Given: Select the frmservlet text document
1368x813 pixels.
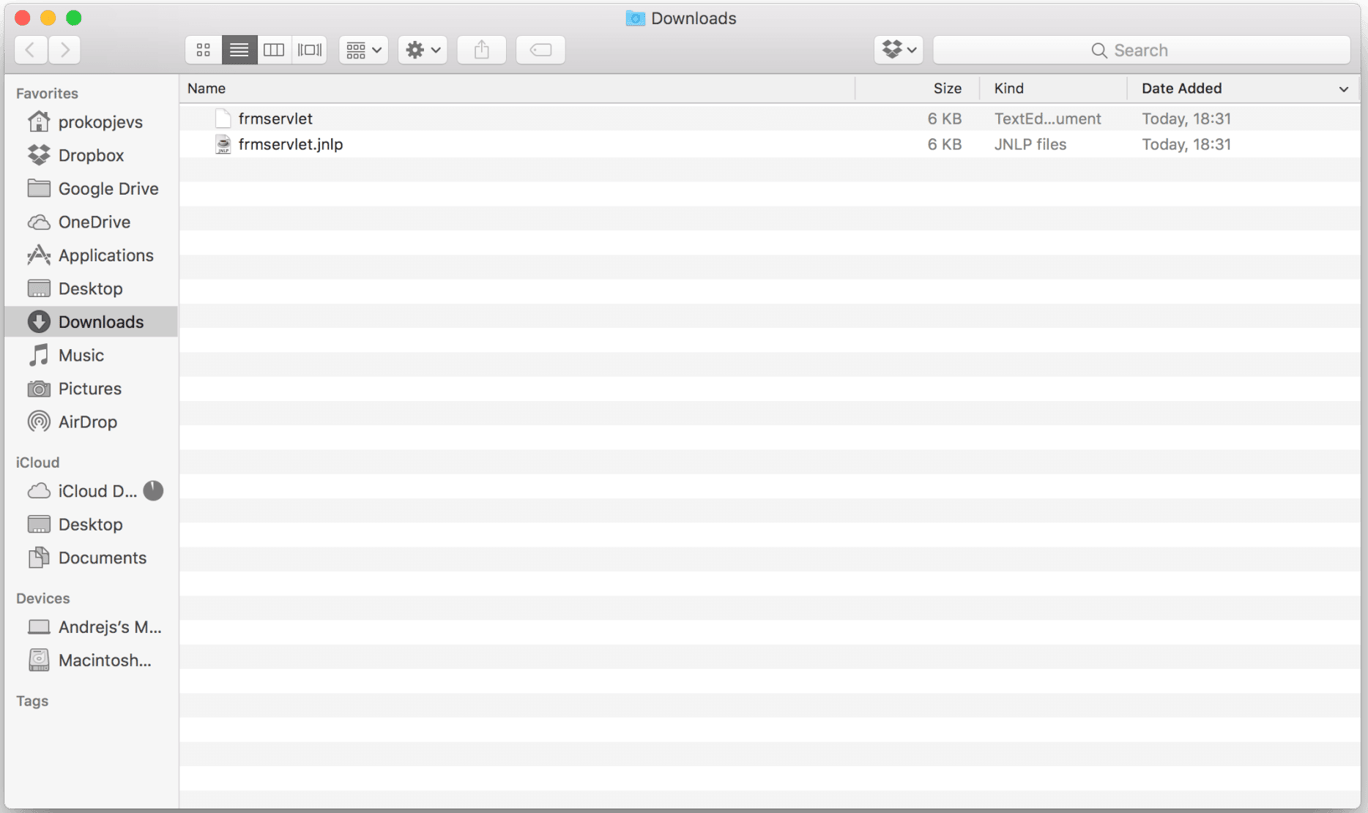Looking at the screenshot, I should click(275, 118).
